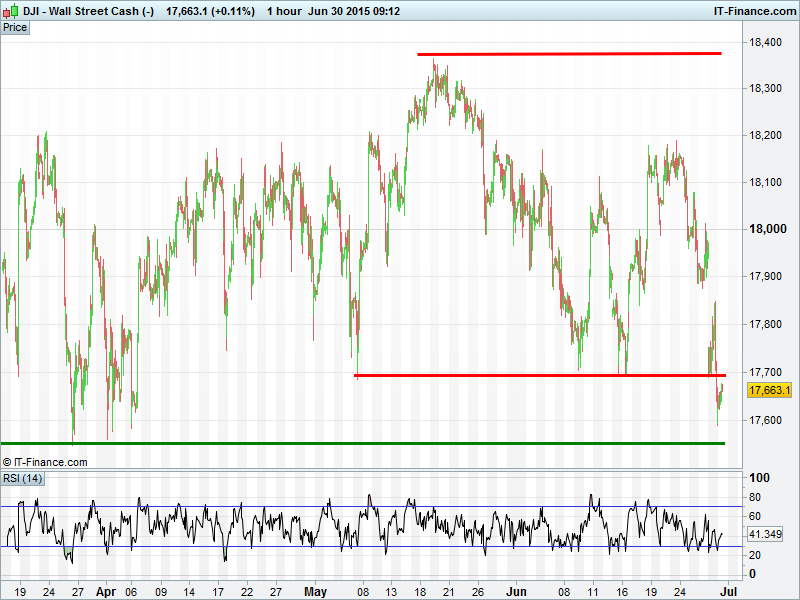Click the IT-Finance.com logo at top right
This screenshot has width=800, height=600.
pos(753,10)
